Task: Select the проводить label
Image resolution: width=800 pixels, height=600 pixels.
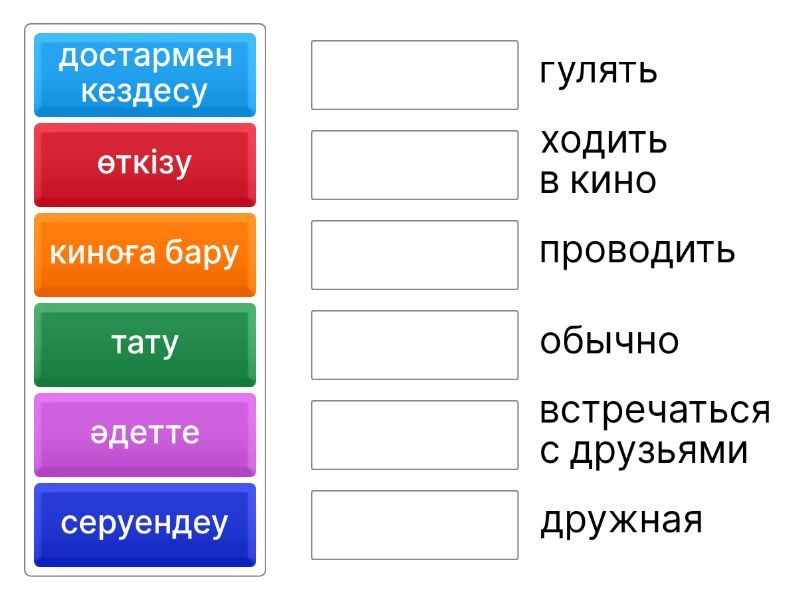Action: click(637, 250)
